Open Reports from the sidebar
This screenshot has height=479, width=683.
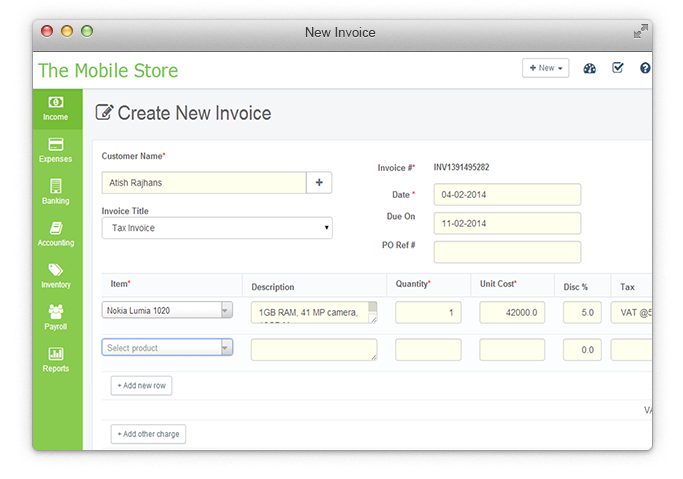55,360
